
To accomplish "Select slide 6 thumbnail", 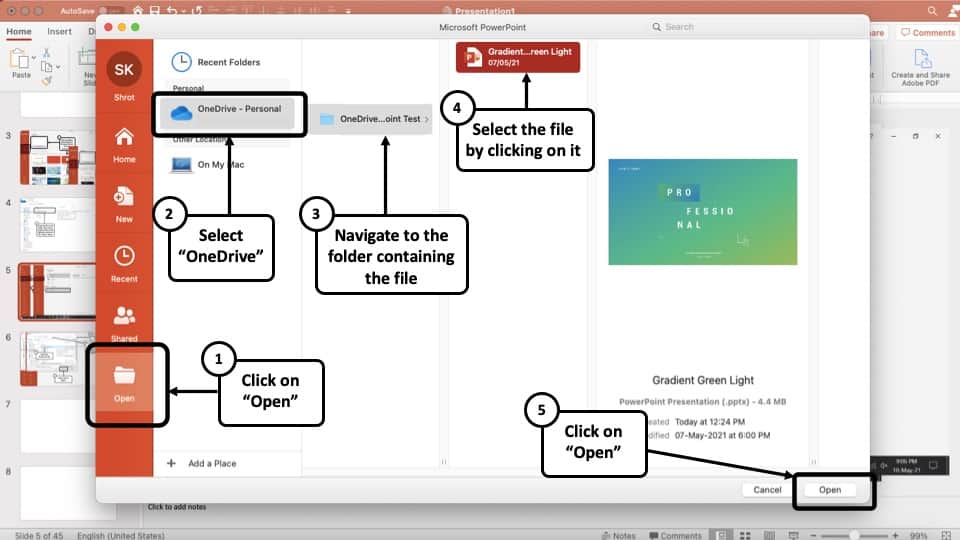I will click(56, 359).
